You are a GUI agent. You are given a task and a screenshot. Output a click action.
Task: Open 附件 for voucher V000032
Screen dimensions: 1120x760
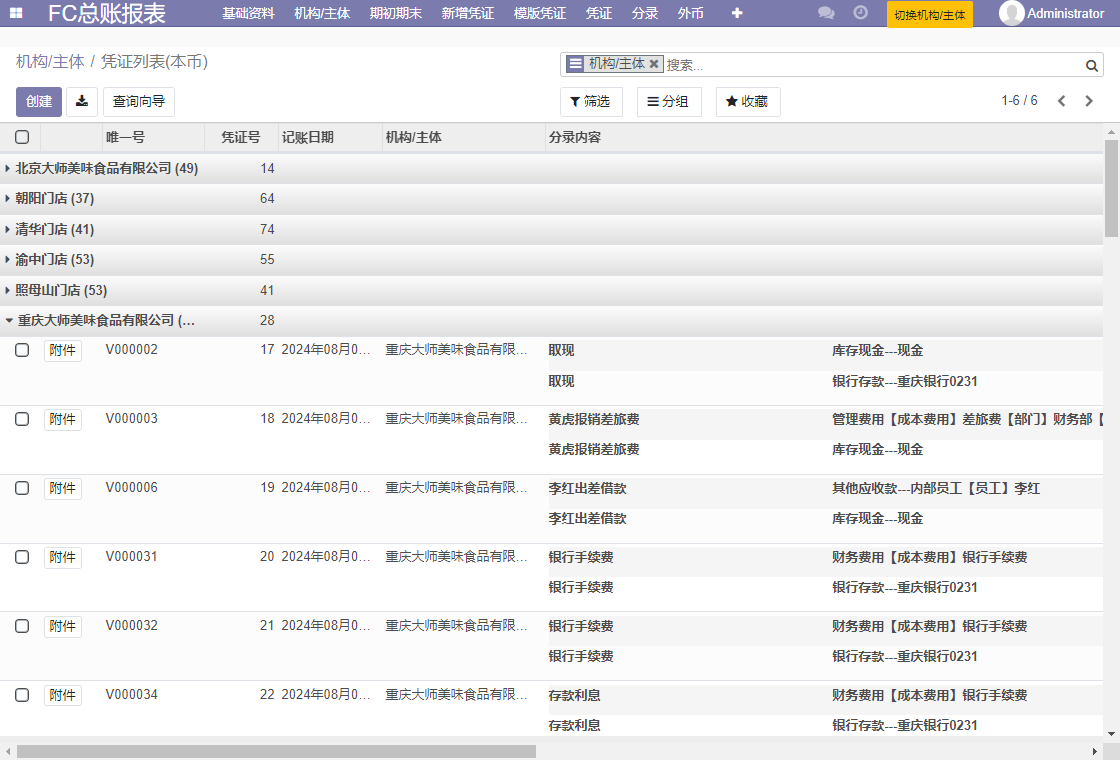pos(63,626)
